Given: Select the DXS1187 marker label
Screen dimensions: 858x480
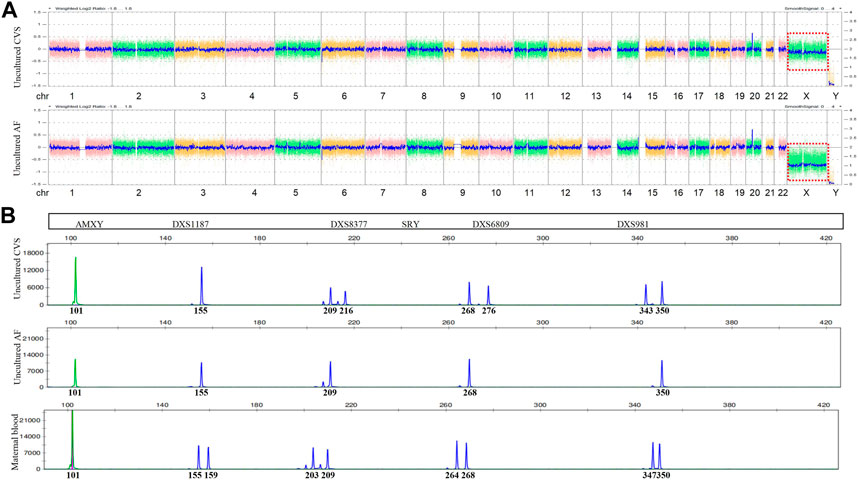Looking at the screenshot, I should pos(190,224).
